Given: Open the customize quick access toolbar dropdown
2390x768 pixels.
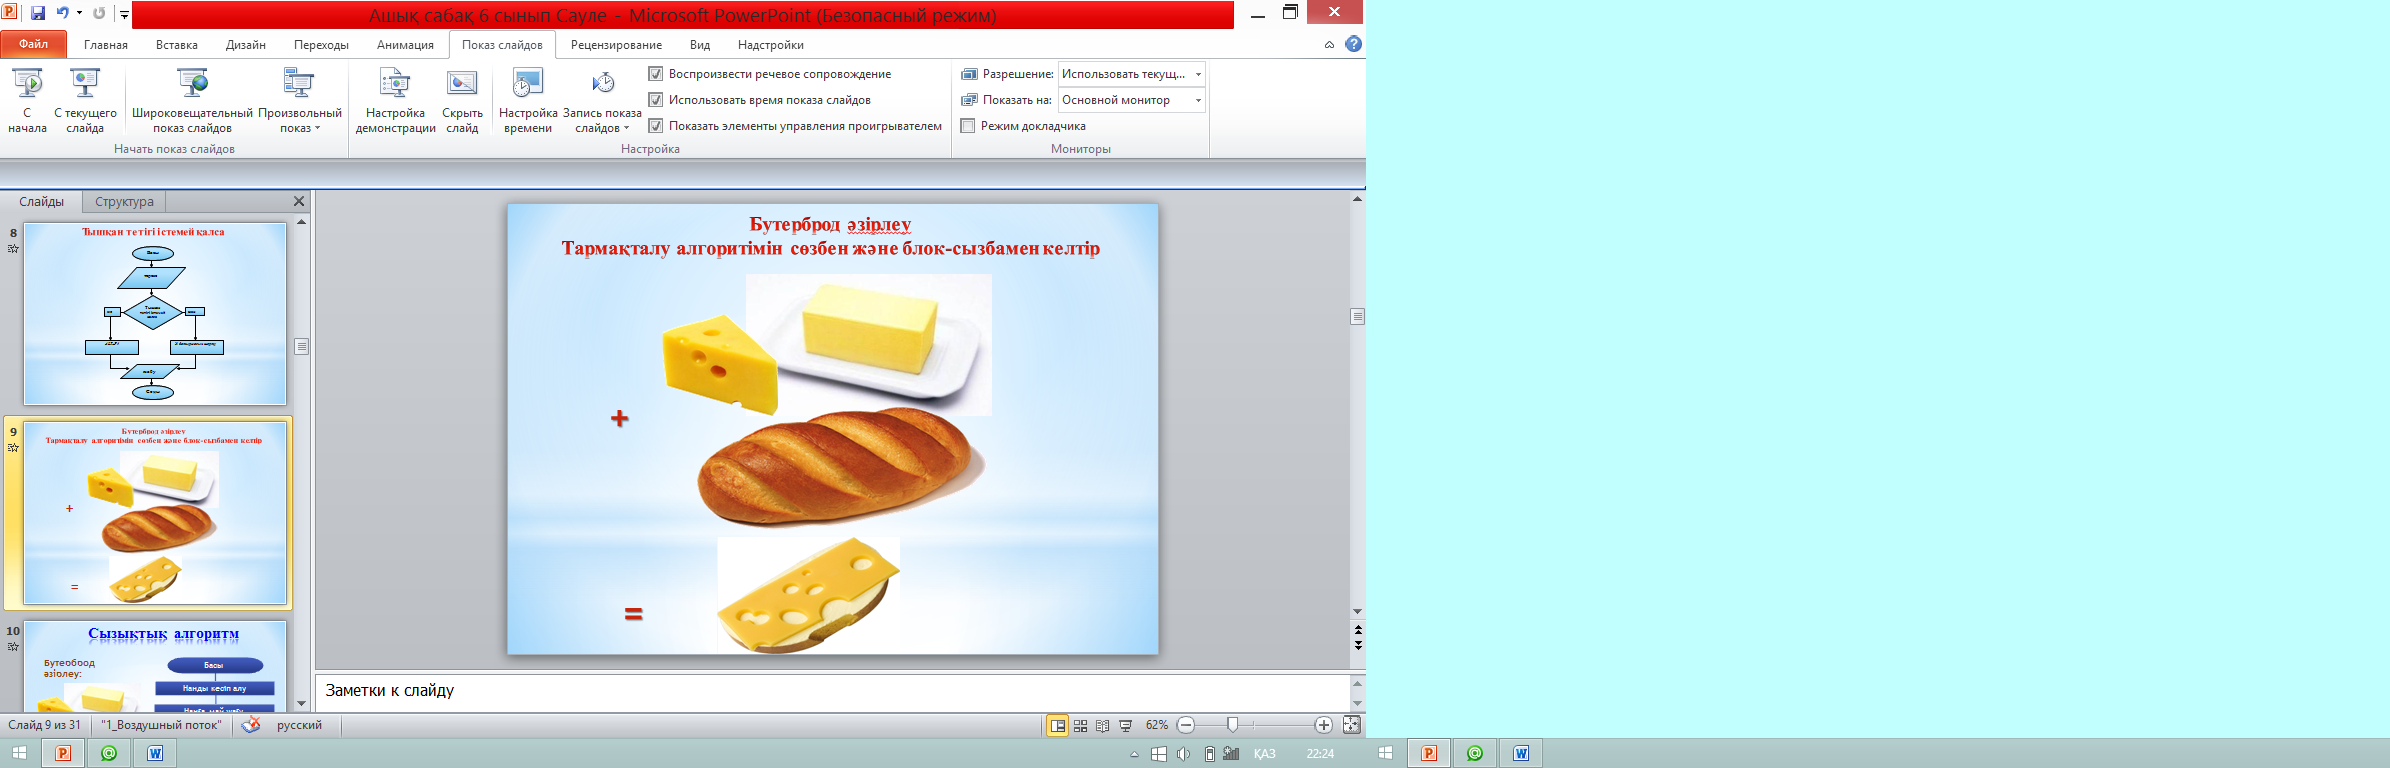Looking at the screenshot, I should tap(124, 14).
